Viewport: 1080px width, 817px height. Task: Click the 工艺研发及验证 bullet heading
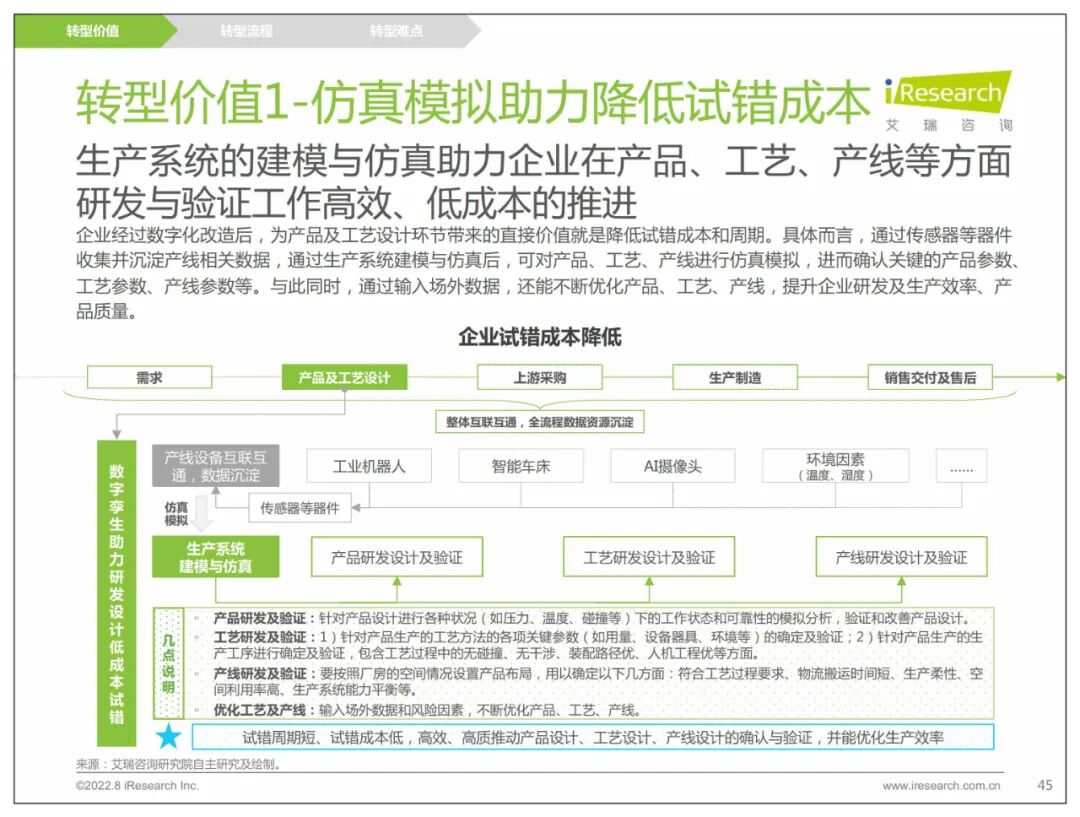point(264,637)
